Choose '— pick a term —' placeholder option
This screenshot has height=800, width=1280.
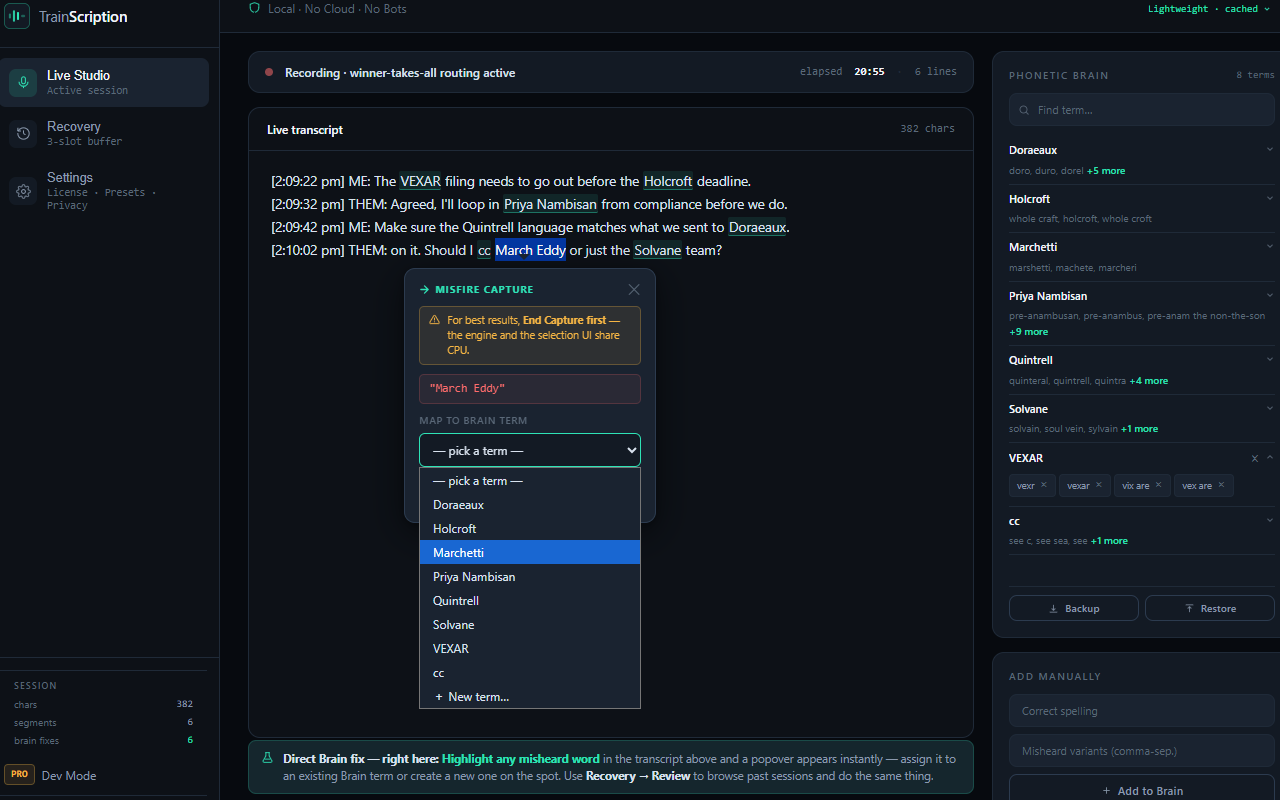click(x=530, y=481)
